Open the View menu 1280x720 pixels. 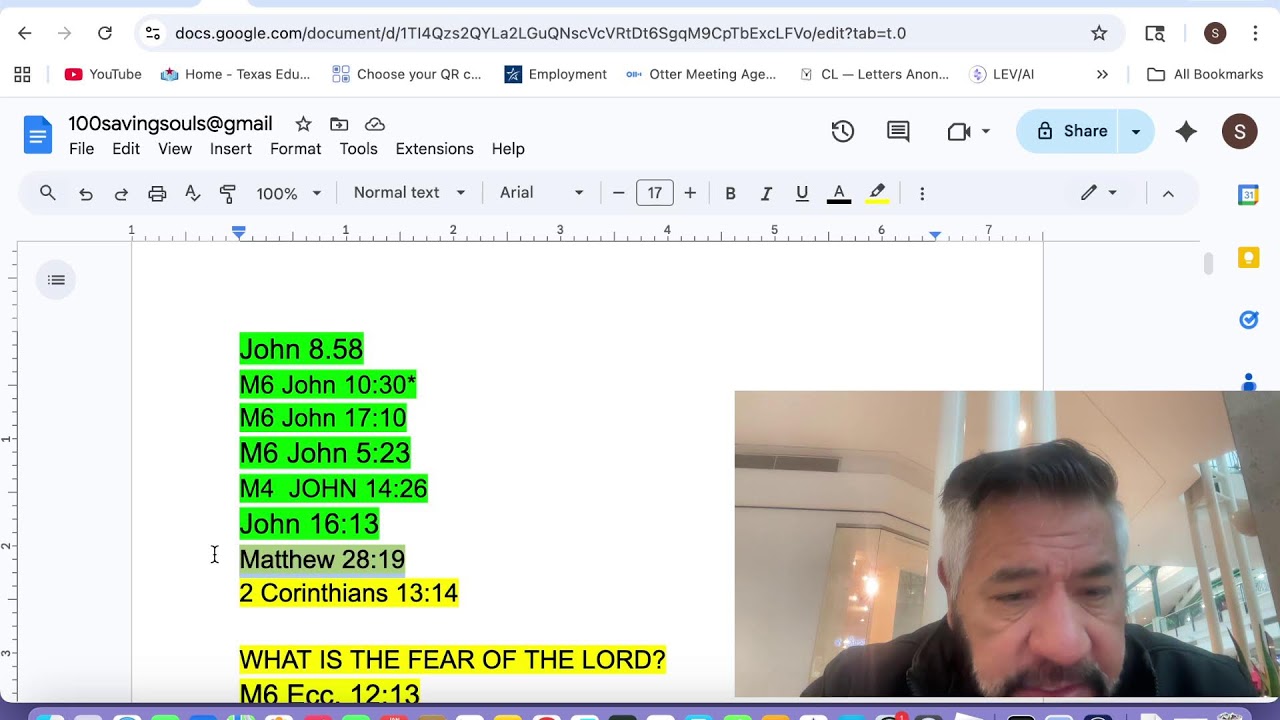click(175, 149)
